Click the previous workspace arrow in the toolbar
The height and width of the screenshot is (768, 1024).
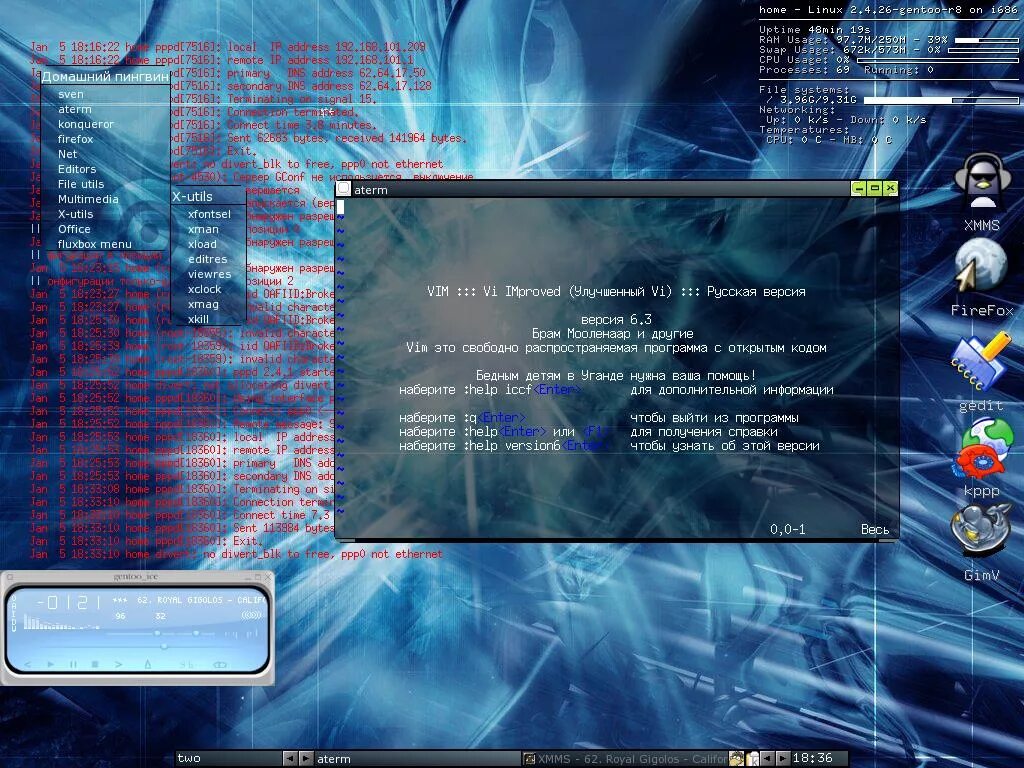coord(290,759)
